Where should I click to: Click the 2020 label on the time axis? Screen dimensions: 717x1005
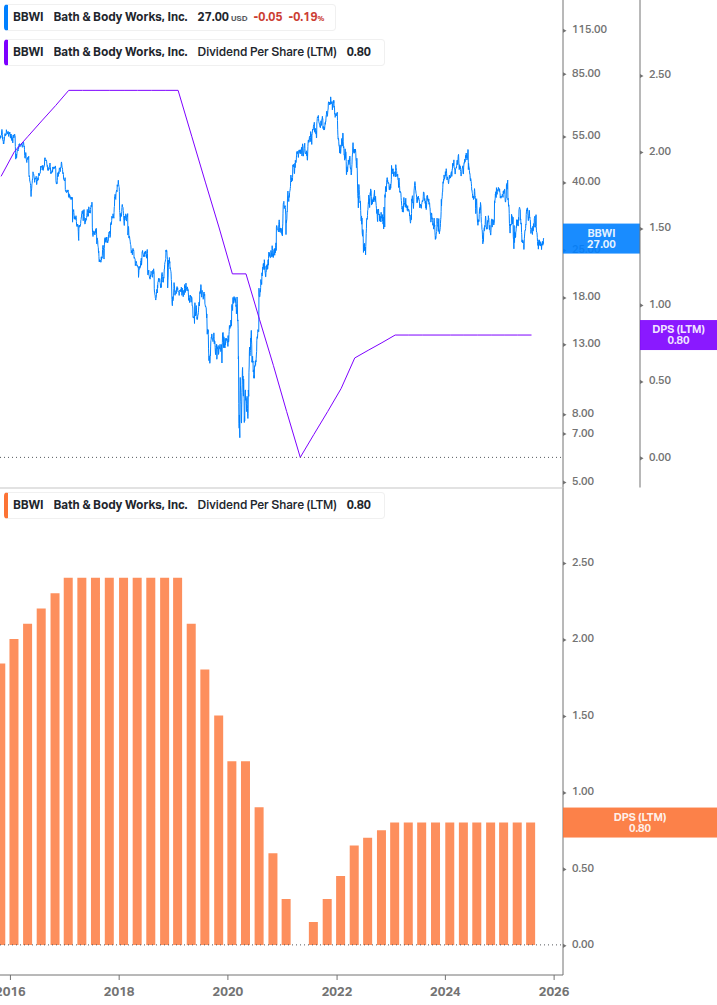[x=228, y=990]
